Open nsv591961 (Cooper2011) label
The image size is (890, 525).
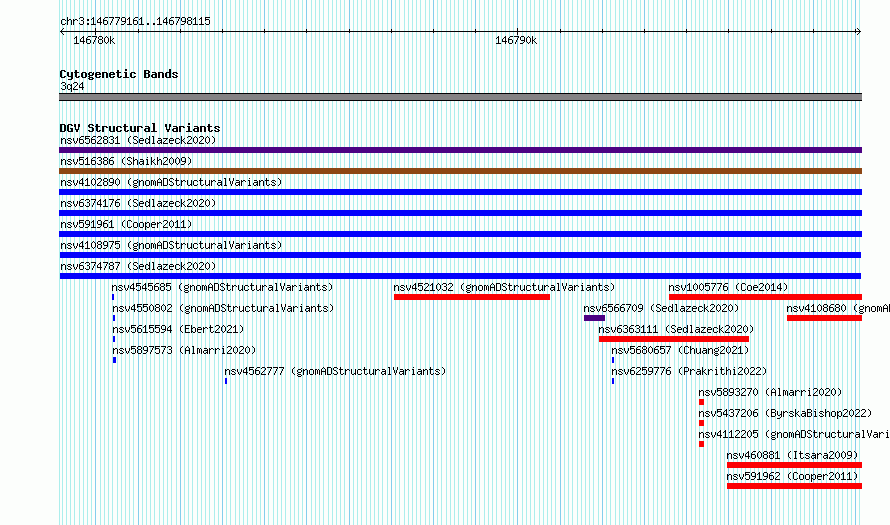pos(126,224)
